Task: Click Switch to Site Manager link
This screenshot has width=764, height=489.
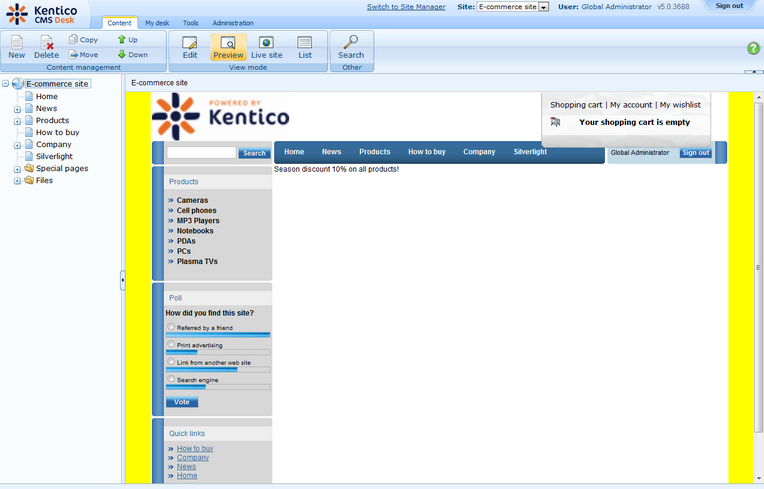Action: pos(406,7)
